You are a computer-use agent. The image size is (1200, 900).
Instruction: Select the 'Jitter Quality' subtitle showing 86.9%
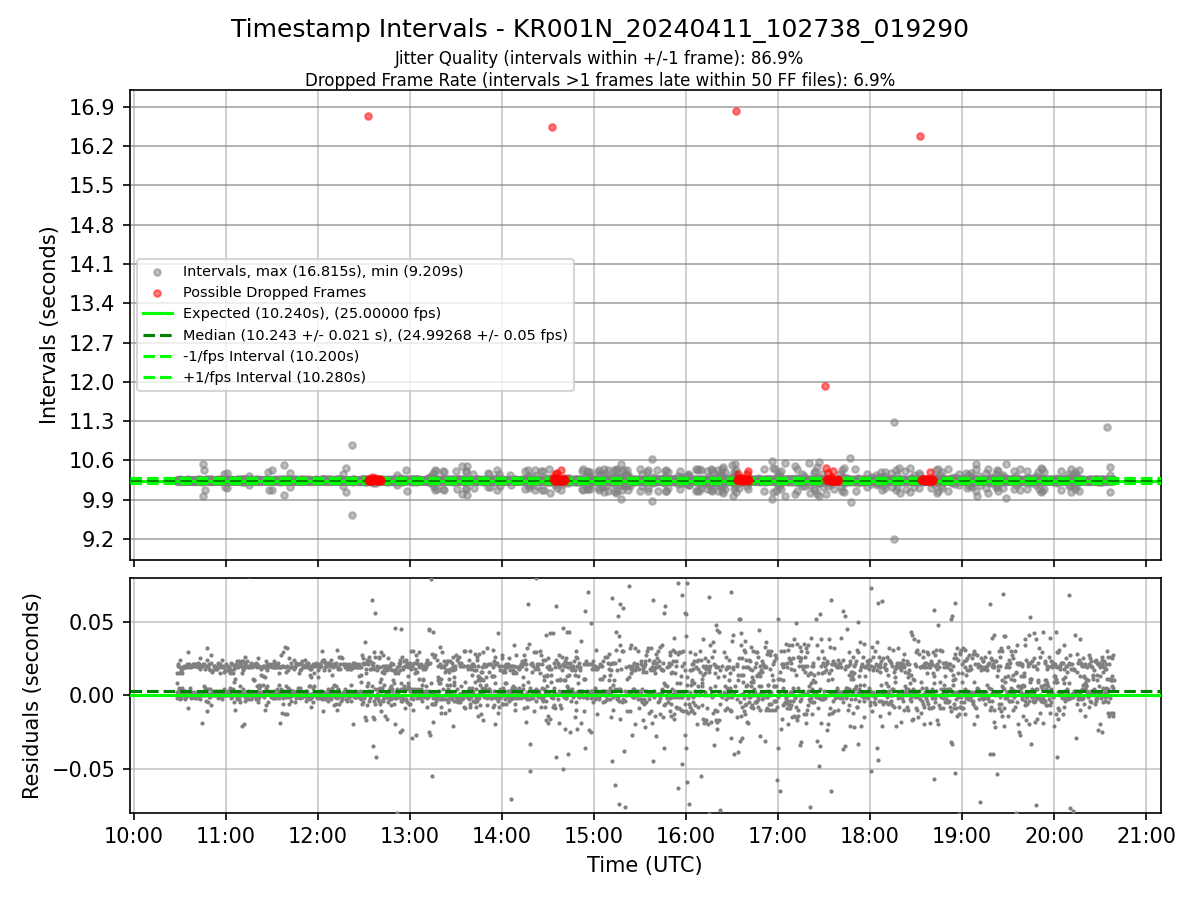[599, 58]
